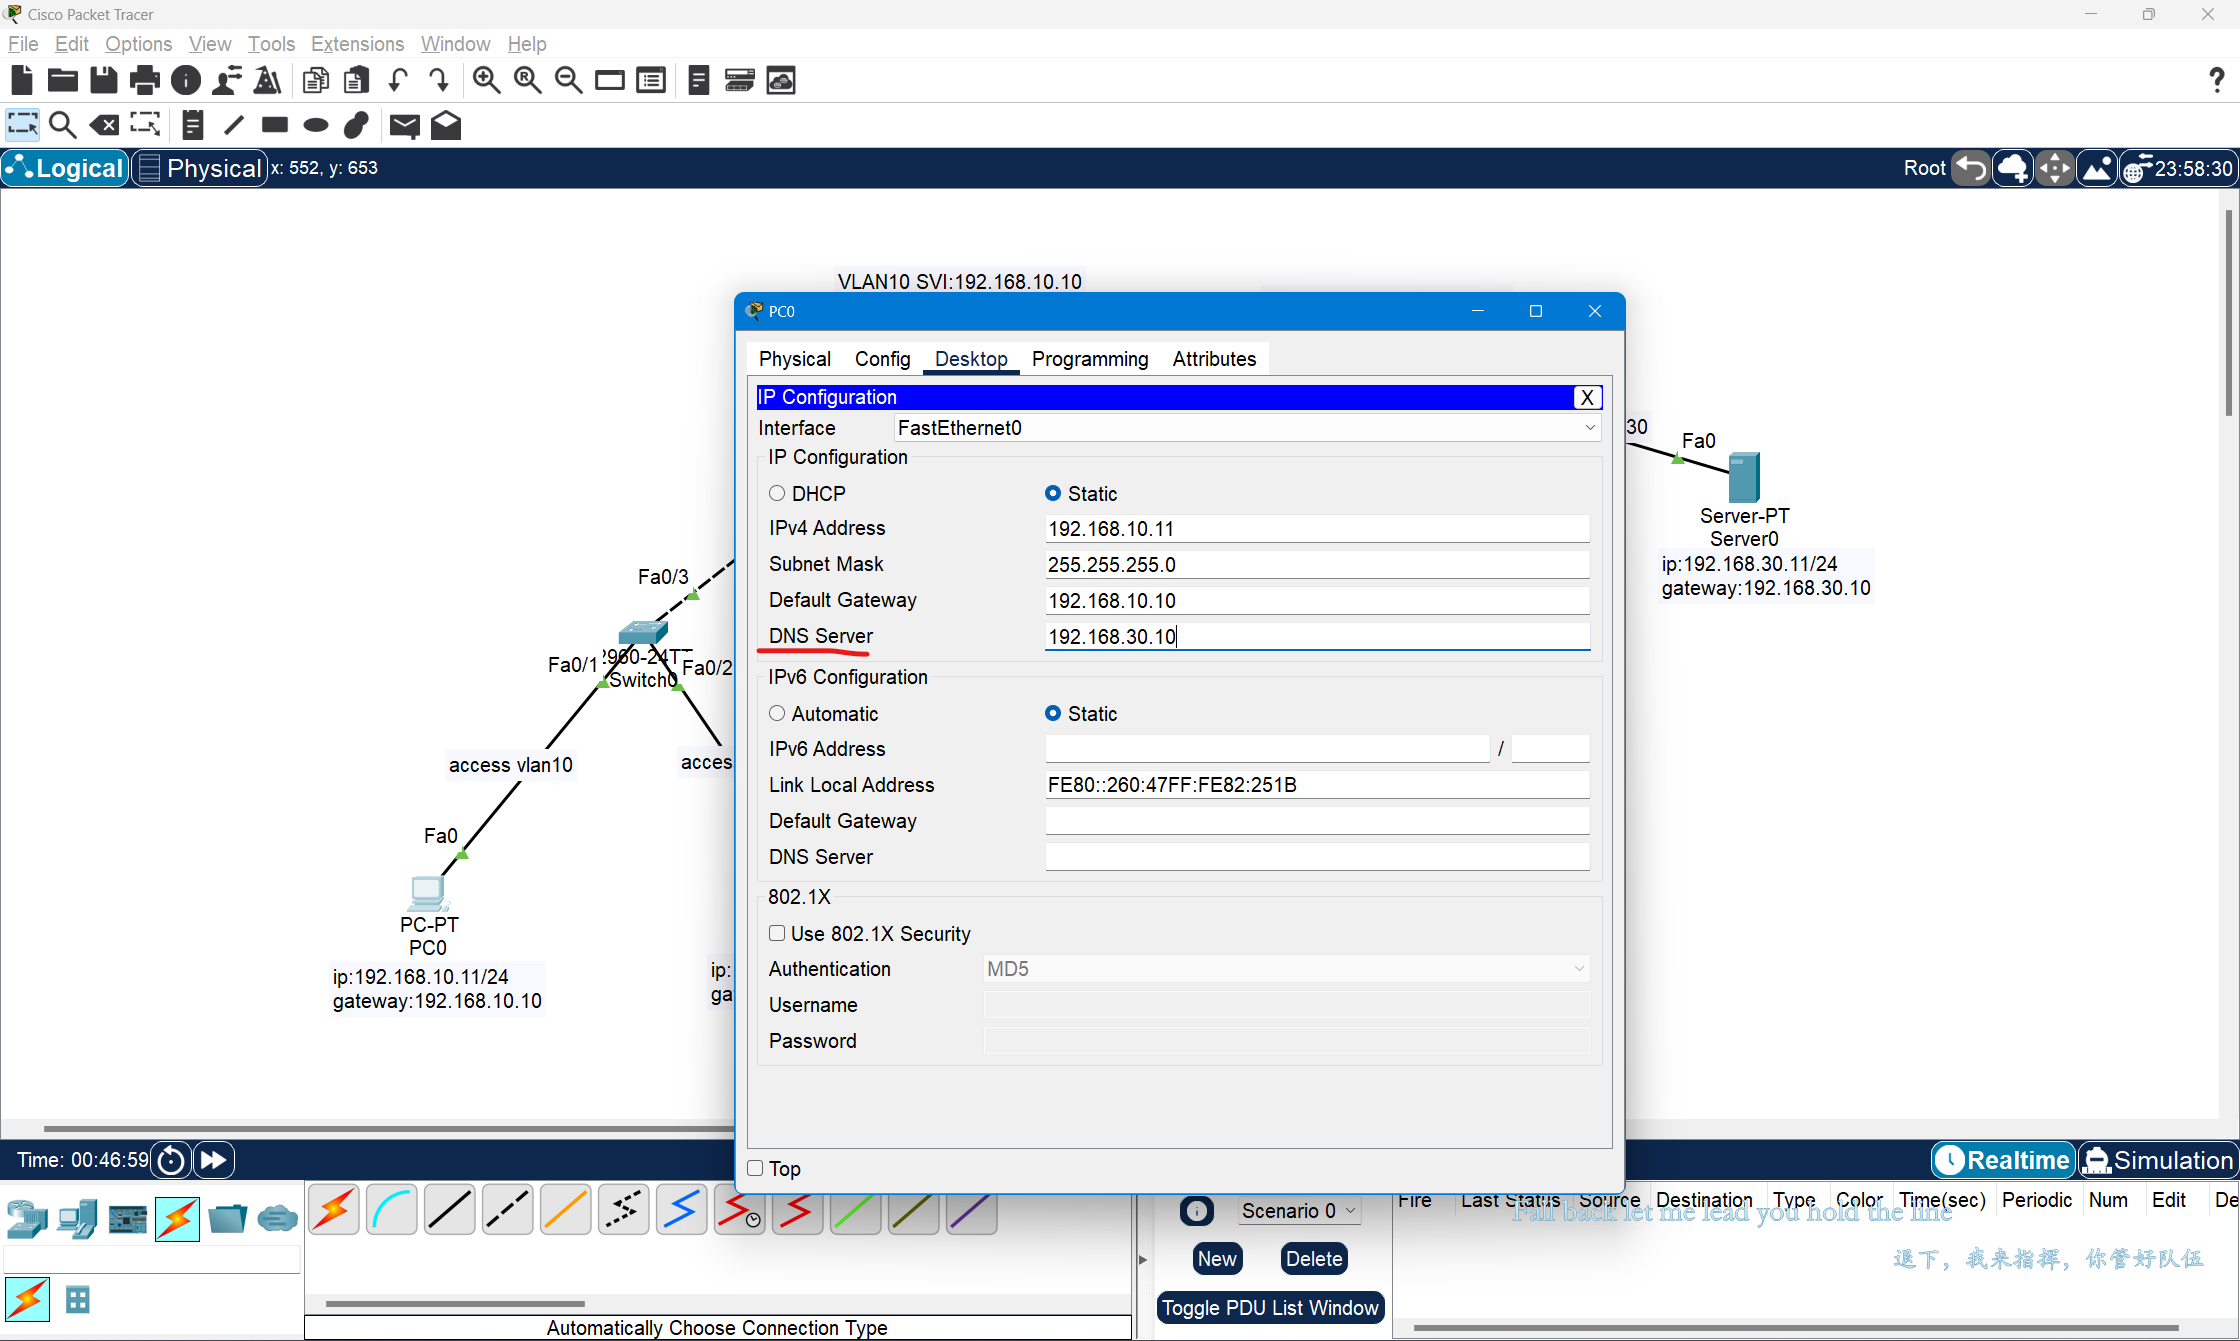This screenshot has width=2240, height=1341.
Task: Choose the Select tool in secondary toolbar
Action: (x=22, y=125)
